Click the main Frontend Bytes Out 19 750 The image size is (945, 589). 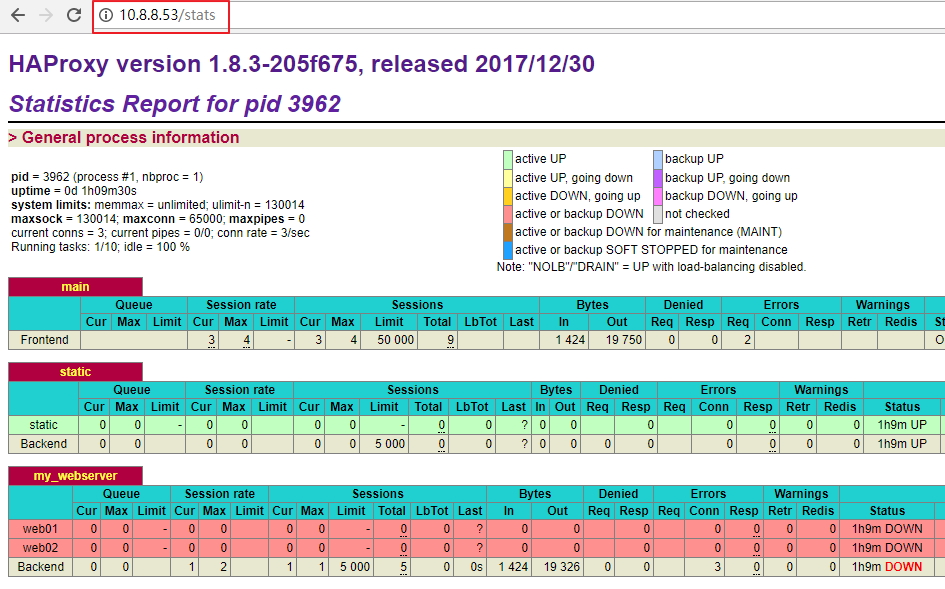point(624,340)
